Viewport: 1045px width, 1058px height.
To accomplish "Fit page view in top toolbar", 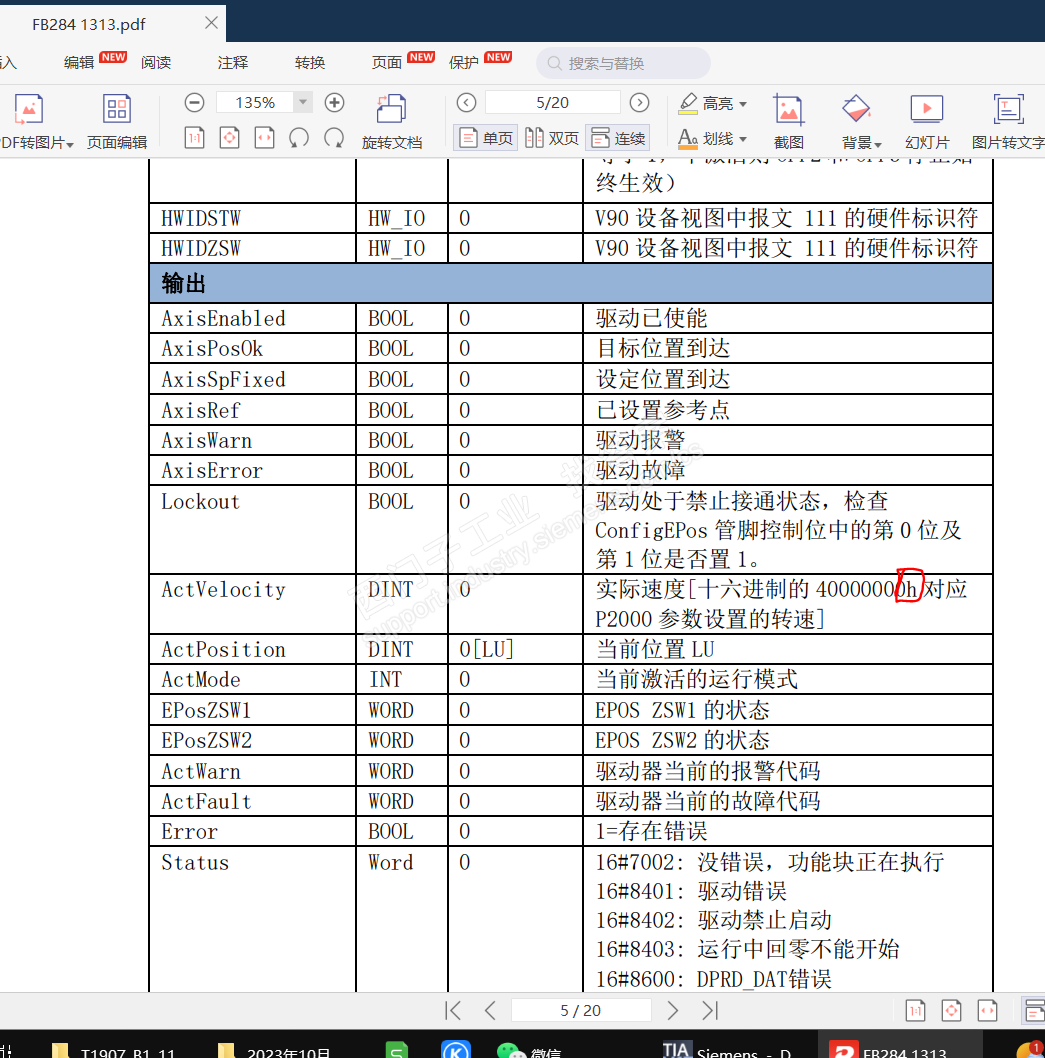I will pos(229,138).
